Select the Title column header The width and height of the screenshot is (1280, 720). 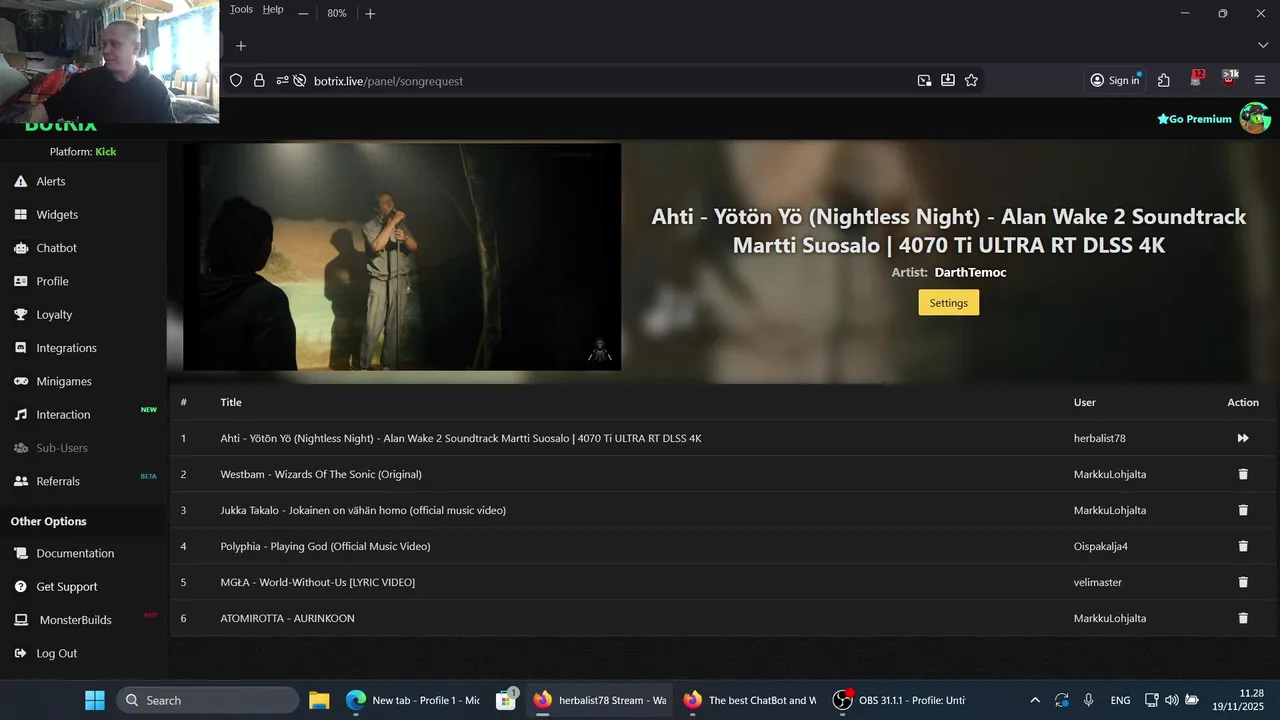[x=231, y=402]
